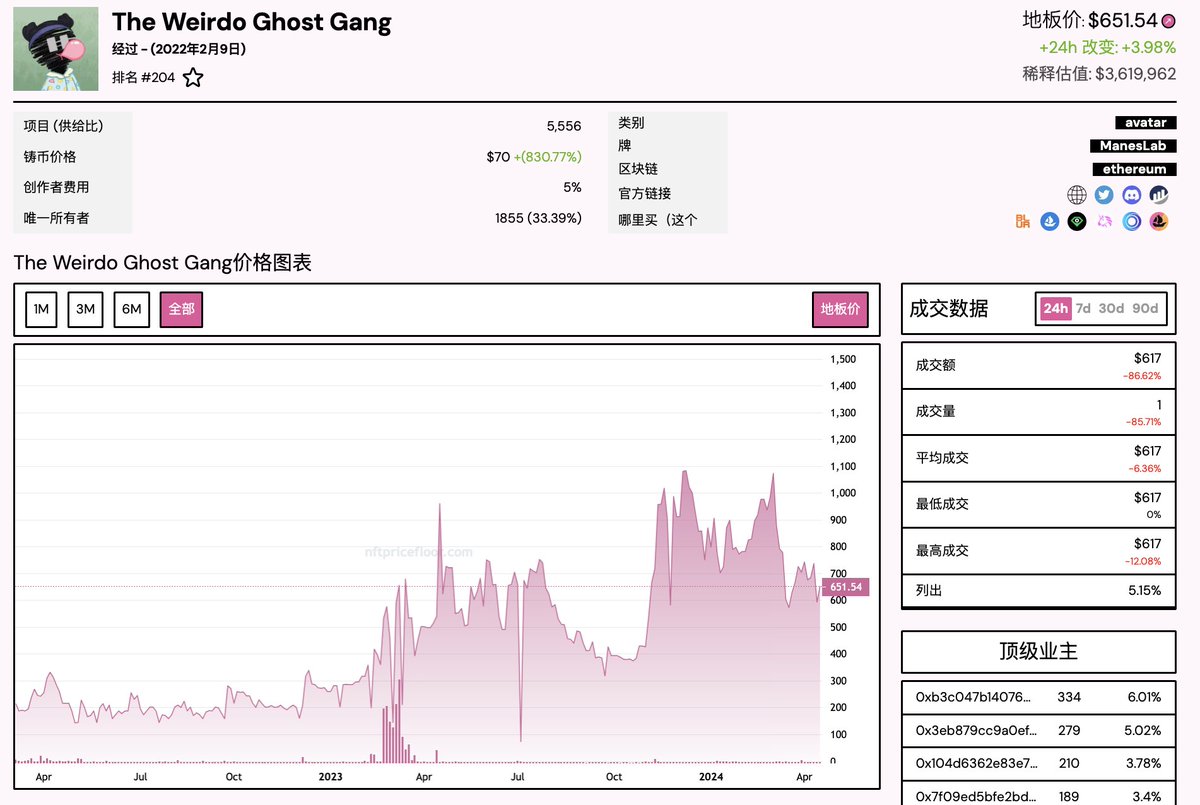Viewport: 1200px width, 805px height.
Task: Click the 列出 5.15% listed row
Action: click(1039, 591)
